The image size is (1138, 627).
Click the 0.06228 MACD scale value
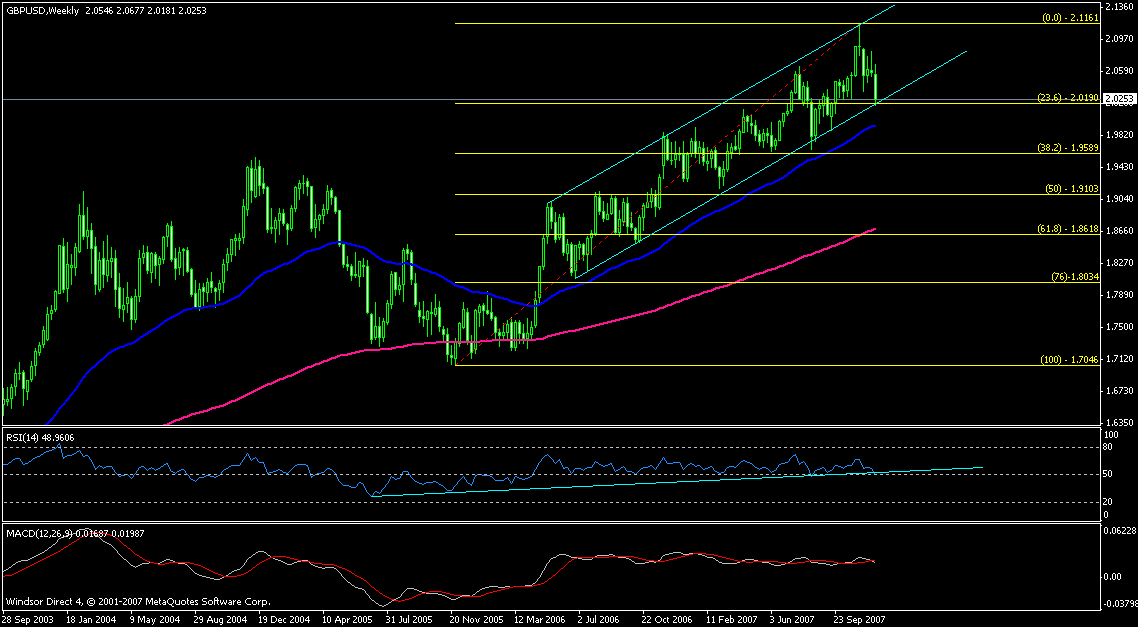tap(1120, 531)
